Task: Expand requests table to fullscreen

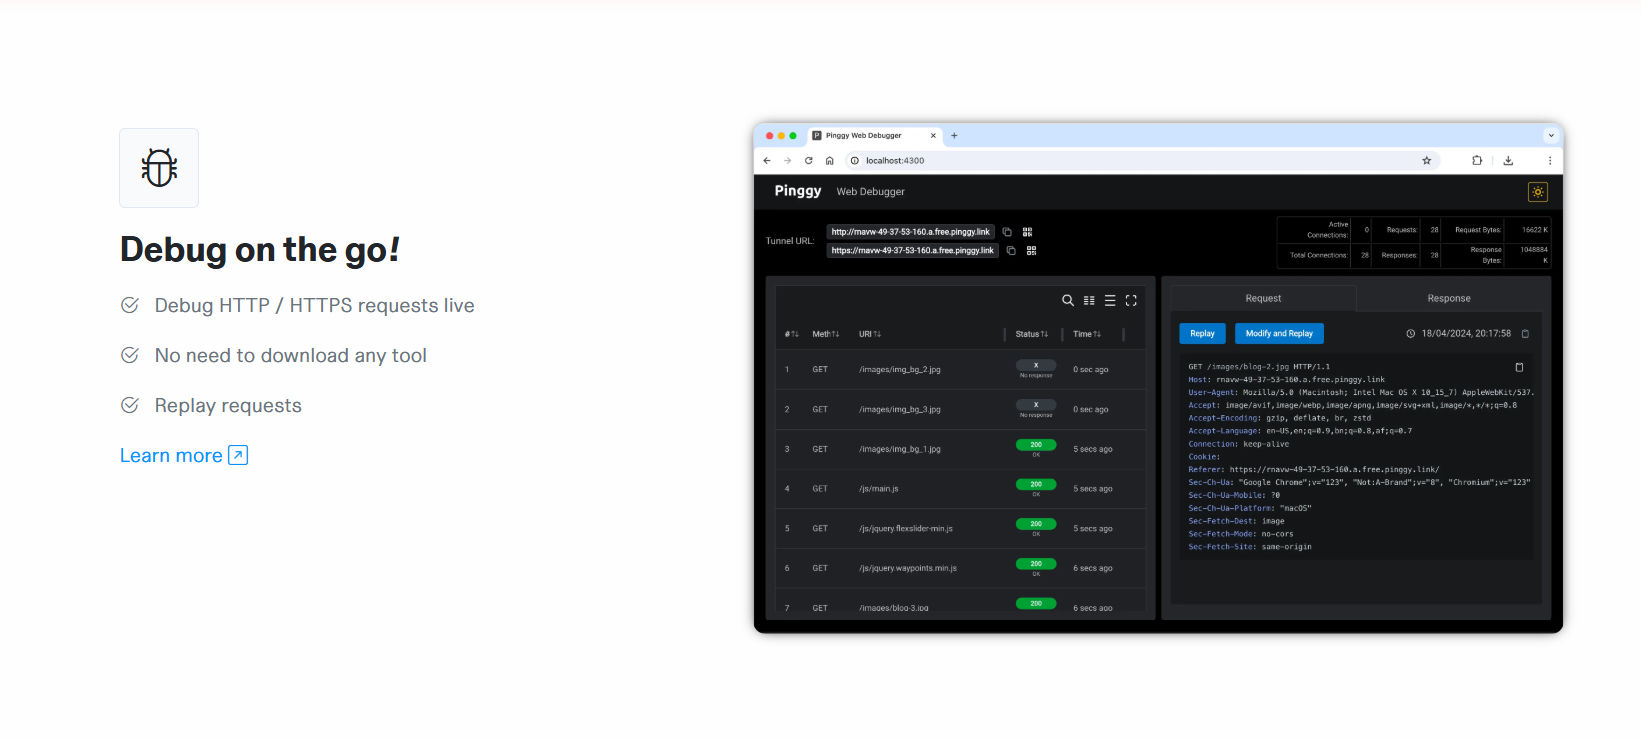Action: pos(1131,300)
